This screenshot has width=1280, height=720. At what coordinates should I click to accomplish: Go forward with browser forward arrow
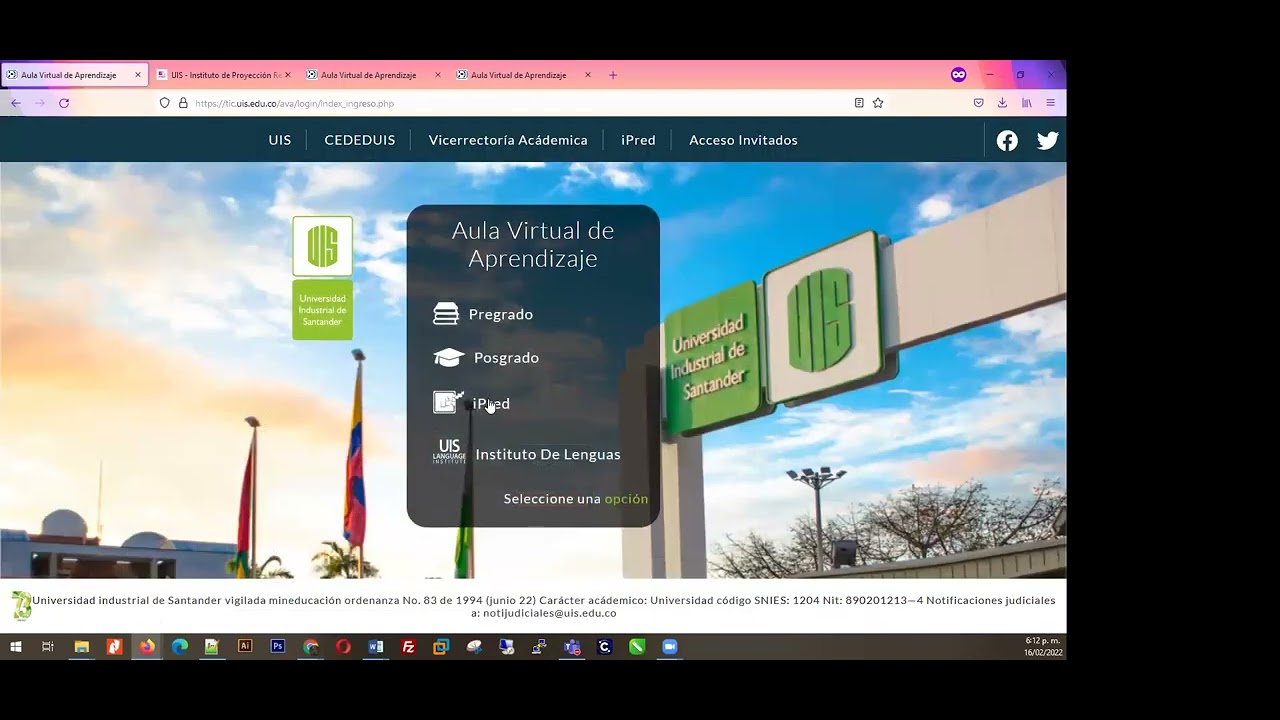pyautogui.click(x=40, y=103)
